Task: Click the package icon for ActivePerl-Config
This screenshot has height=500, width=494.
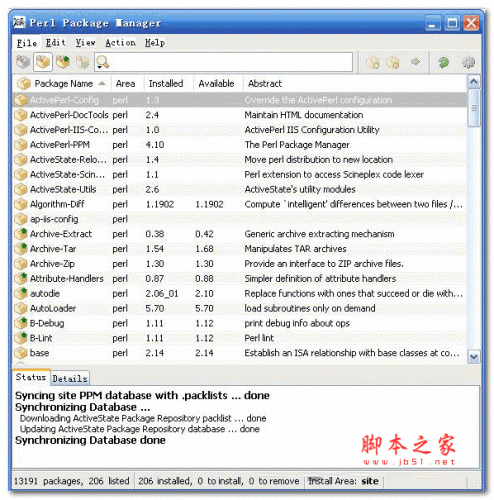Action: pos(21,100)
